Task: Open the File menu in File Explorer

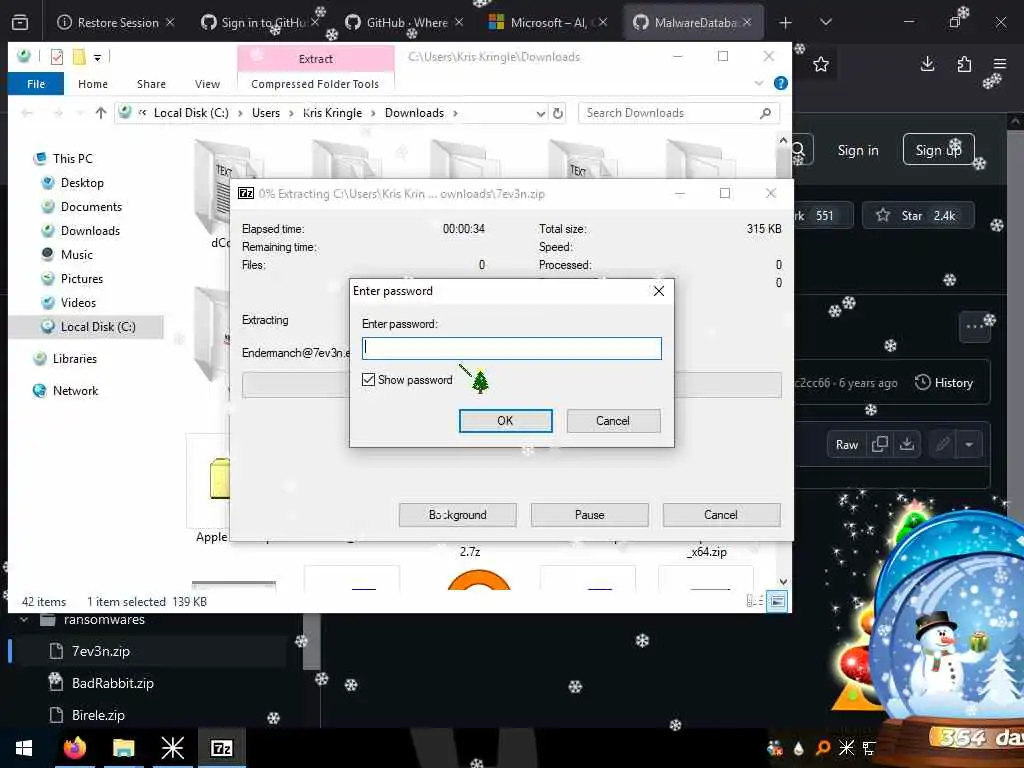Action: pos(36,84)
